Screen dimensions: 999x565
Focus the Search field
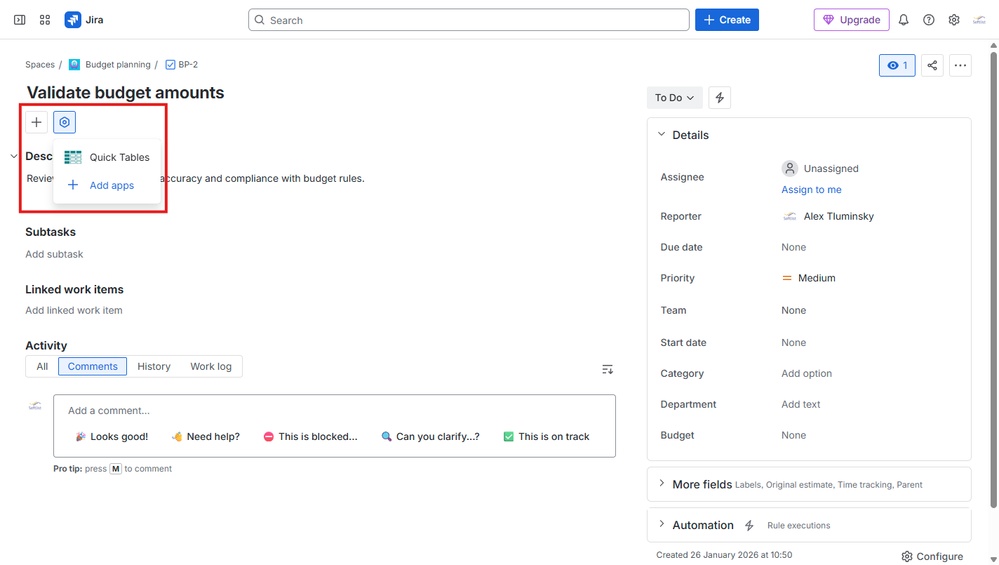[468, 20]
